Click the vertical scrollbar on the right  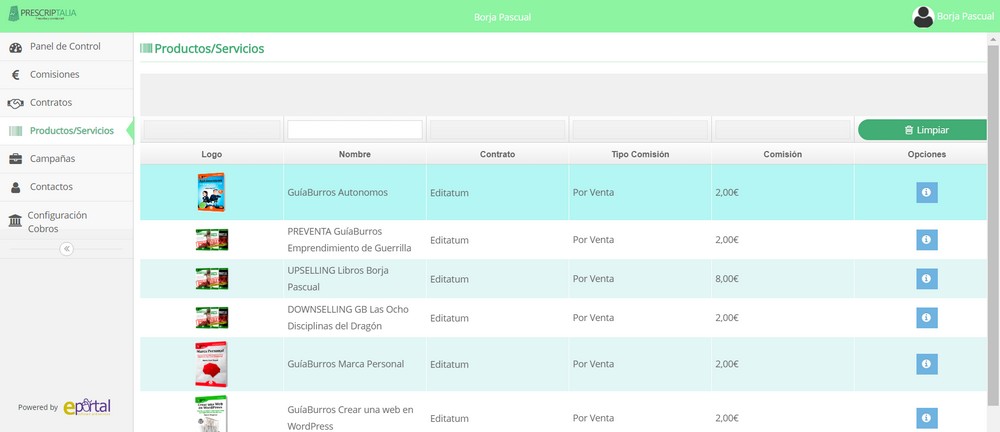click(993, 200)
